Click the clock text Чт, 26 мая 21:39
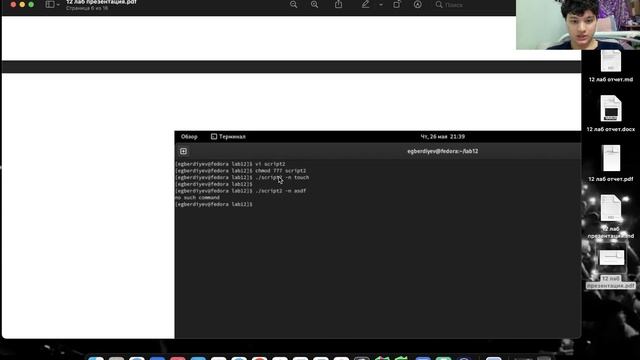This screenshot has width=640, height=360. [442, 137]
